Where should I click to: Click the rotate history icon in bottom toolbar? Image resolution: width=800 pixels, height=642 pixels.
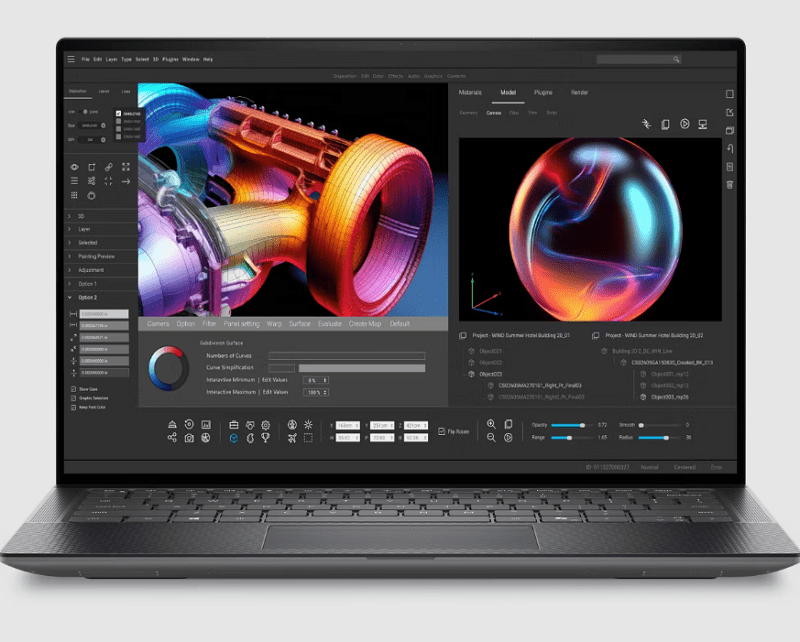coord(189,424)
